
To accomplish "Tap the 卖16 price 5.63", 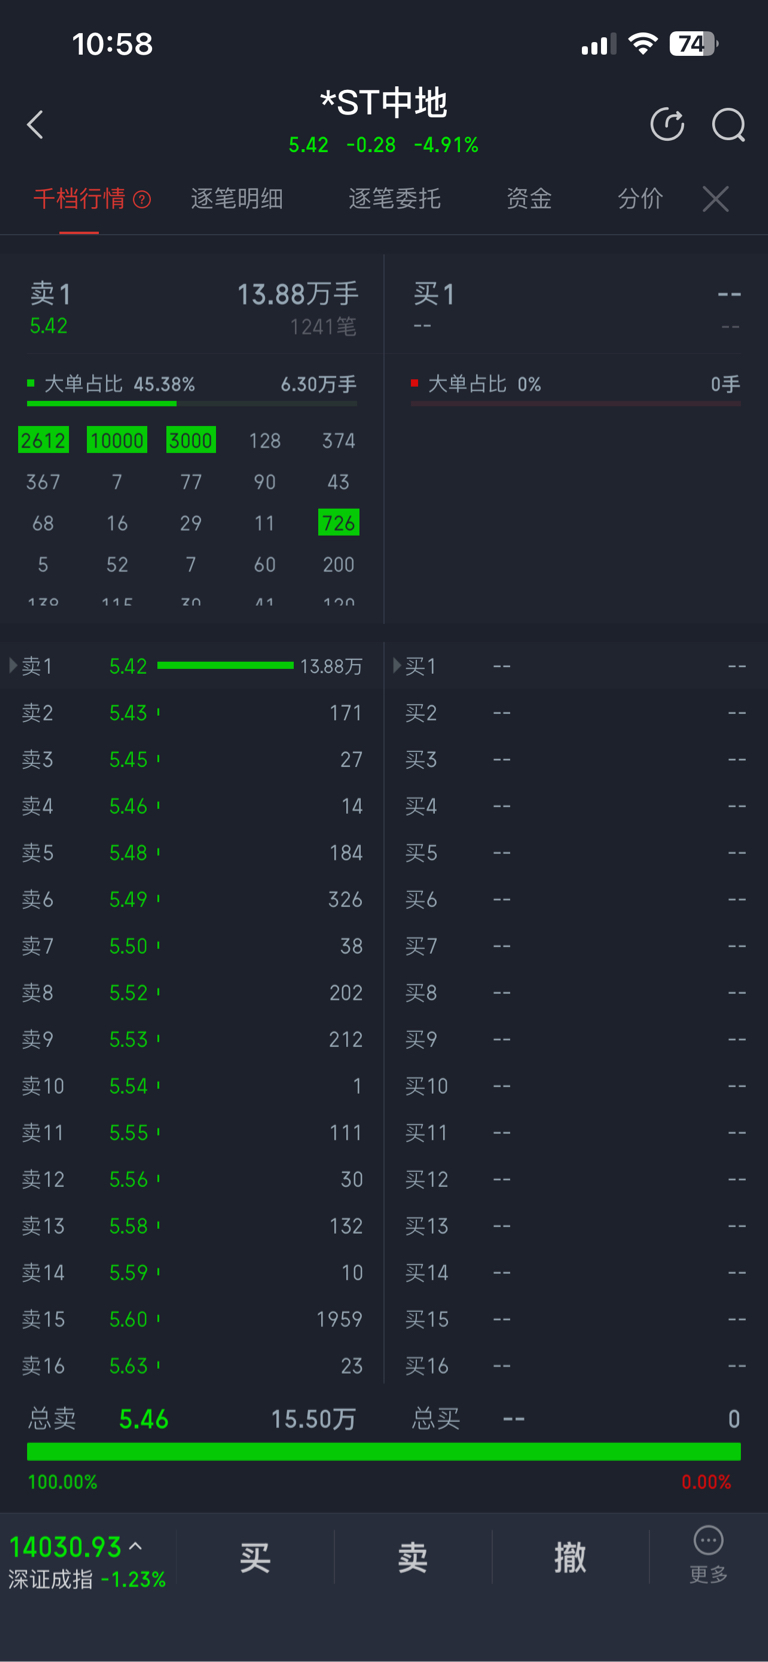I will (x=128, y=1366).
